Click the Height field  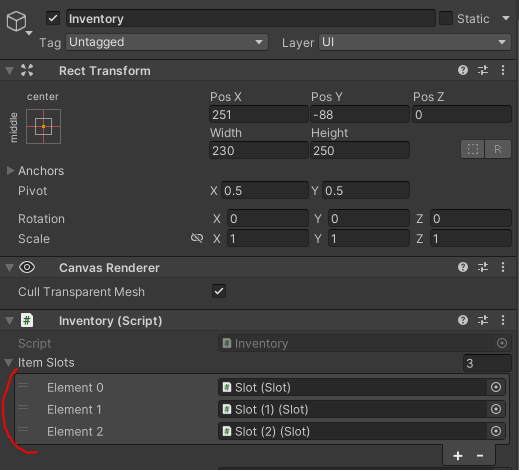tap(360, 150)
